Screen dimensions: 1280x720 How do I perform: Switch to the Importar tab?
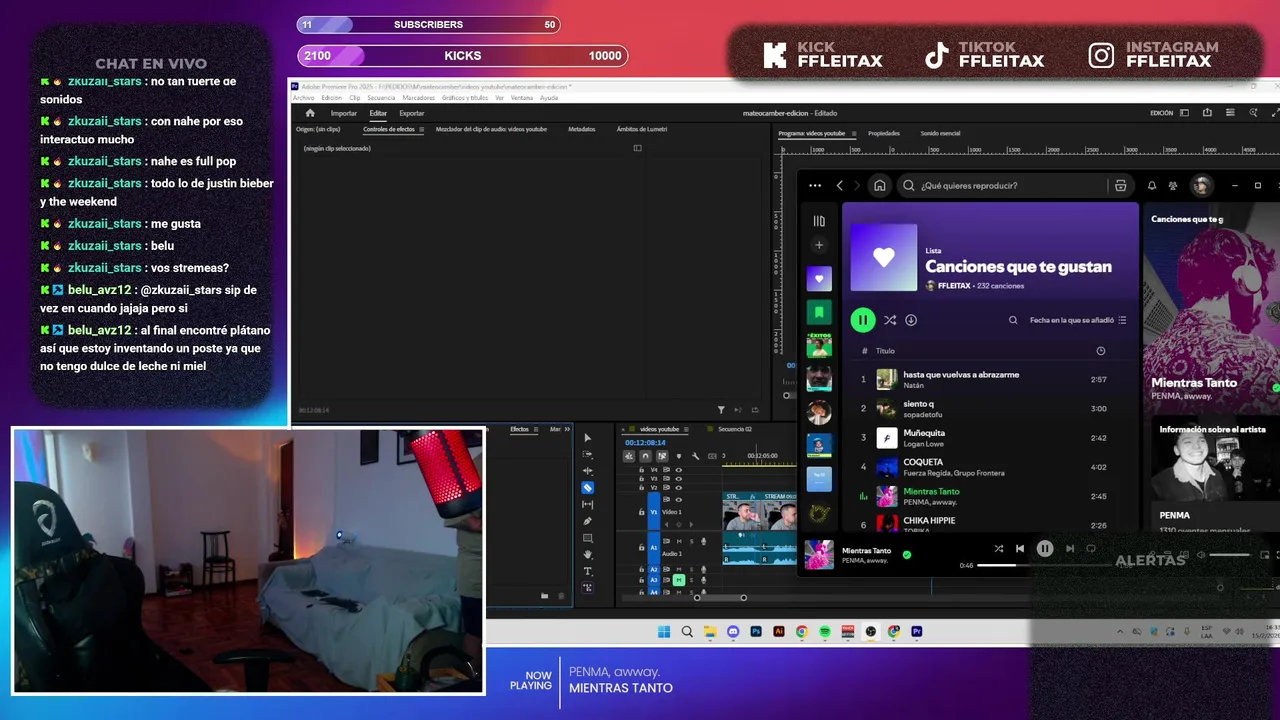343,113
